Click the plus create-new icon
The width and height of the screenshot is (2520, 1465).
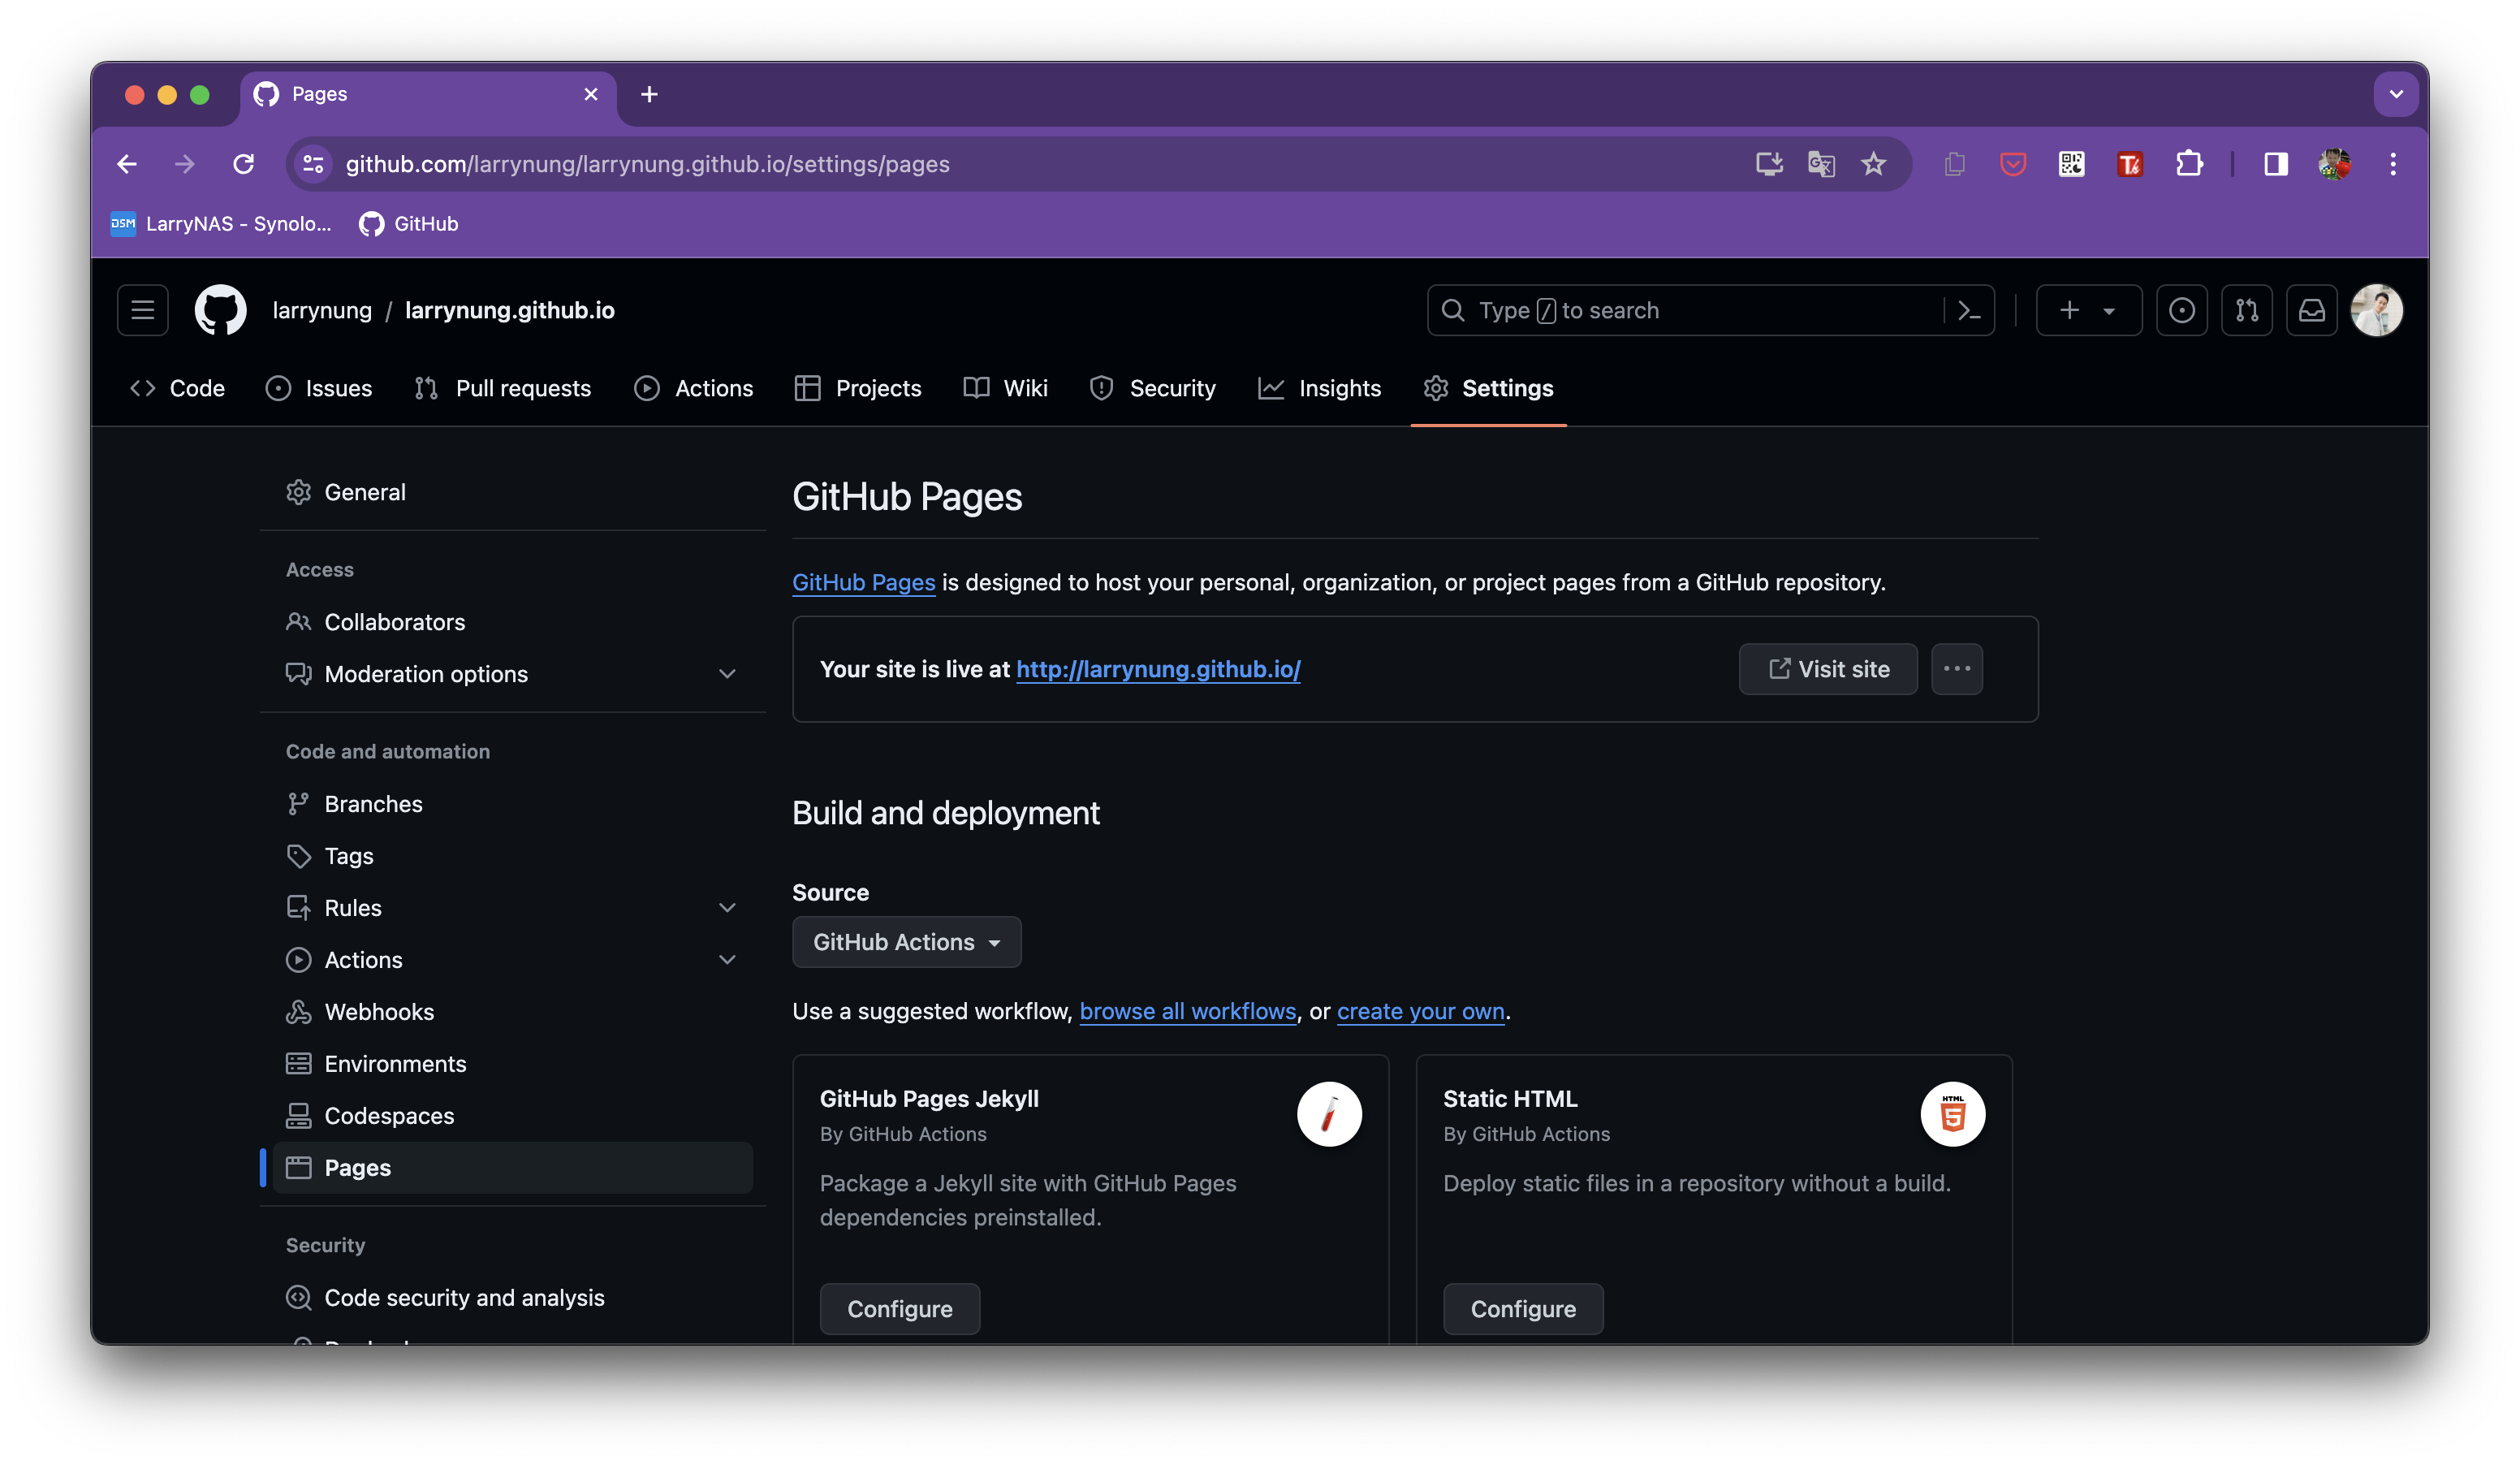click(2069, 310)
